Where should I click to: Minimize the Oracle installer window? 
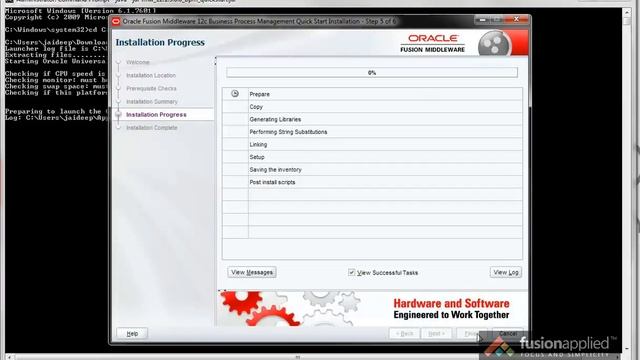point(482,19)
